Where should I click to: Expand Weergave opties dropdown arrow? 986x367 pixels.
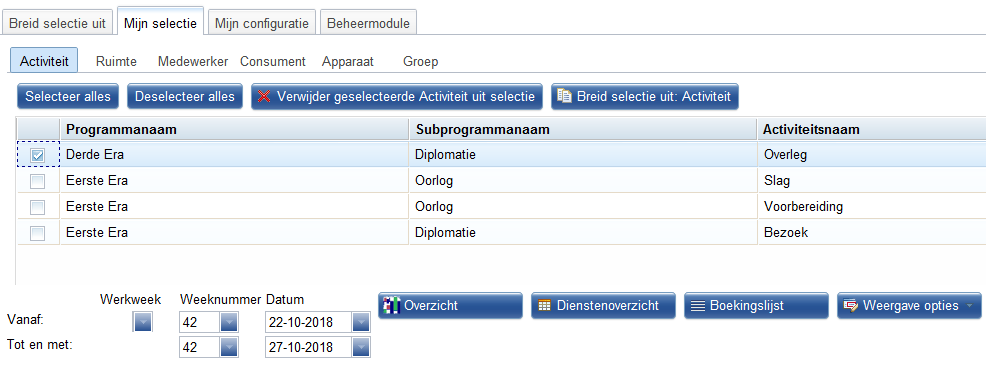point(969,306)
